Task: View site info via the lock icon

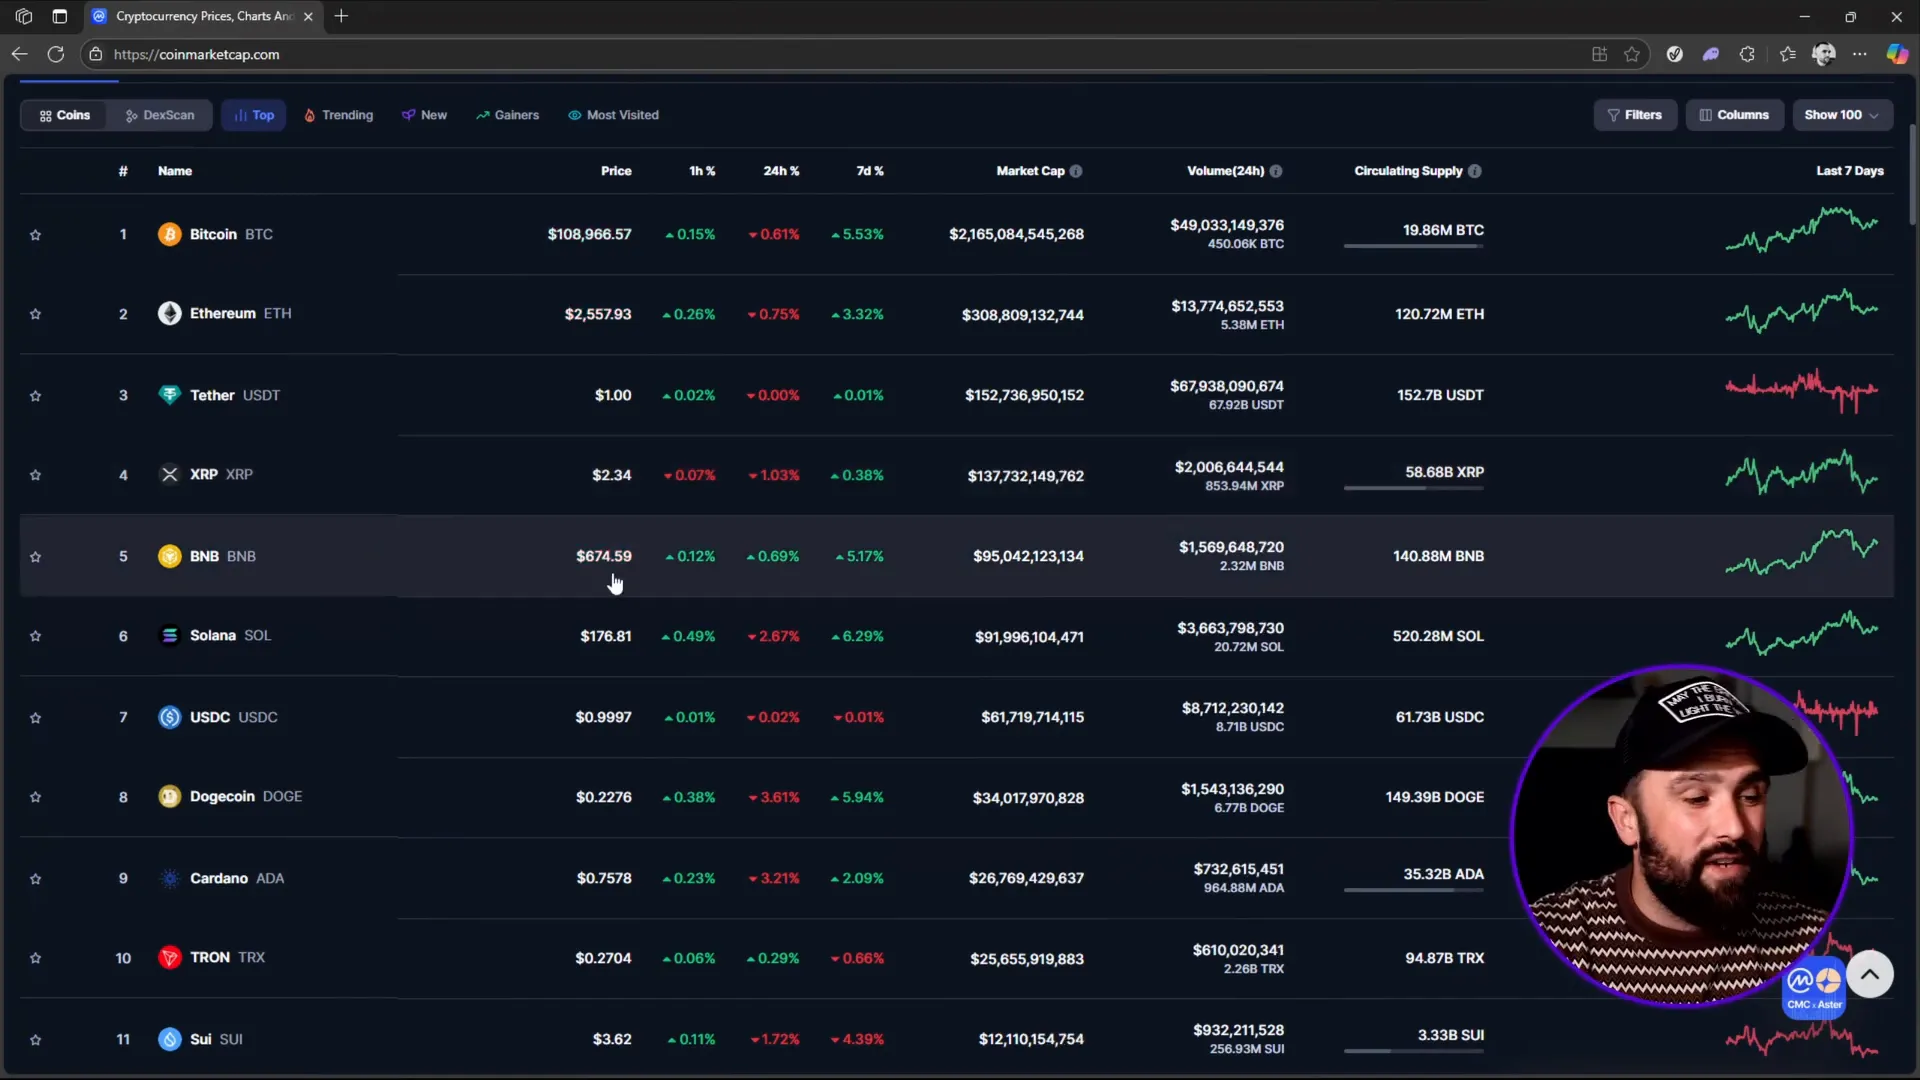Action: pyautogui.click(x=96, y=54)
